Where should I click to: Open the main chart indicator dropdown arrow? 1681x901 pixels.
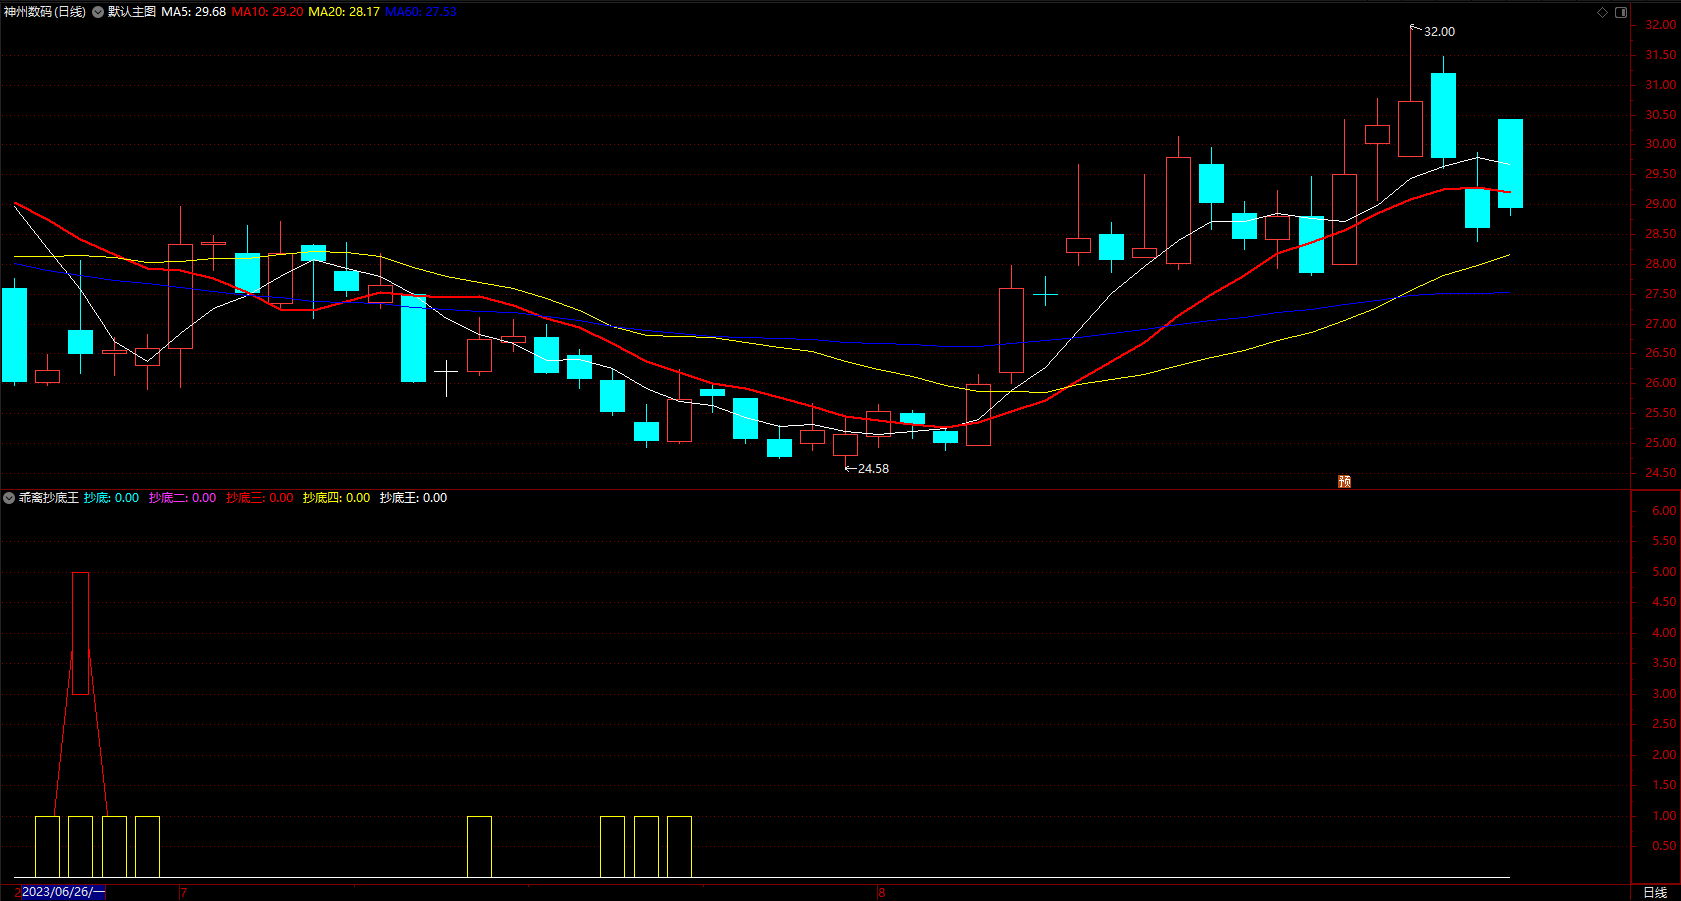(98, 12)
